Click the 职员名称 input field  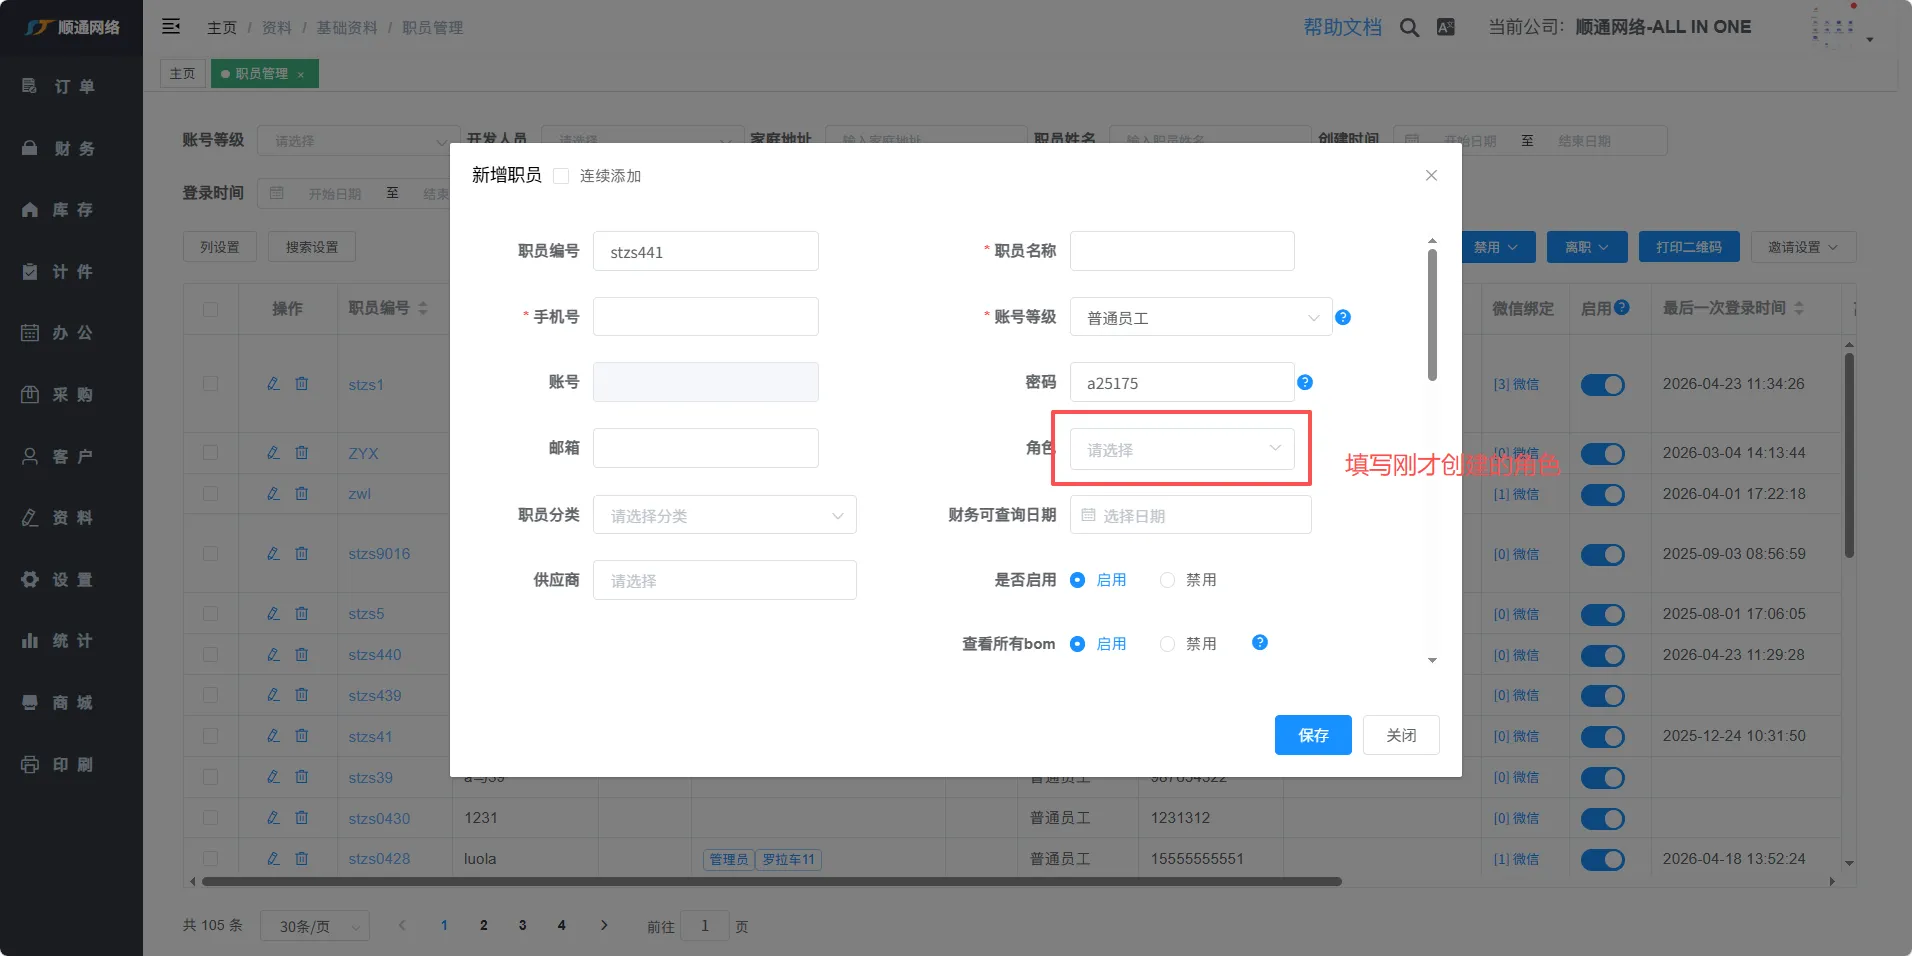(1182, 251)
